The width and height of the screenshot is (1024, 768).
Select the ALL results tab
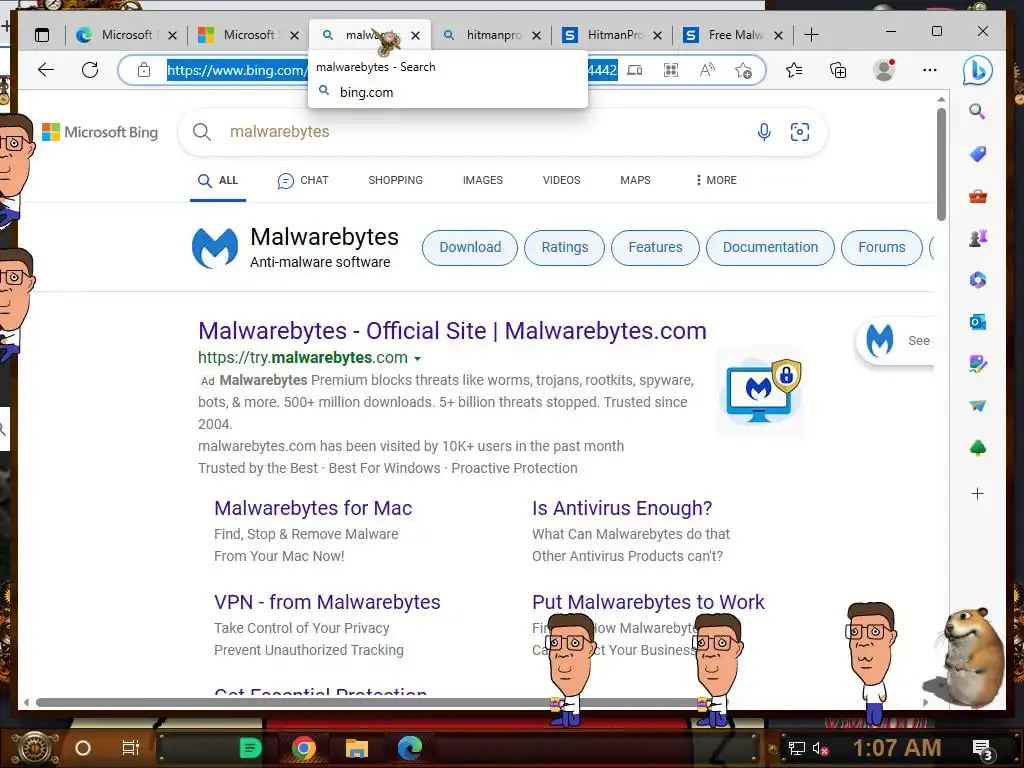(x=218, y=180)
